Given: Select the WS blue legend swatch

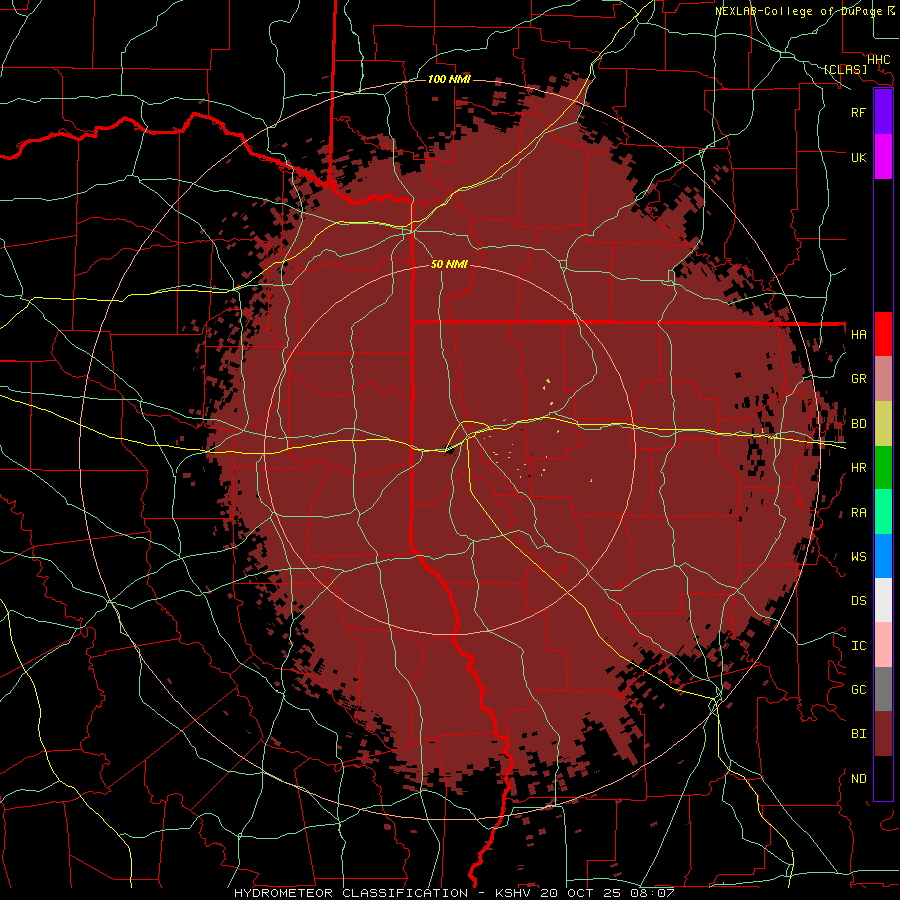Looking at the screenshot, I should [x=883, y=556].
